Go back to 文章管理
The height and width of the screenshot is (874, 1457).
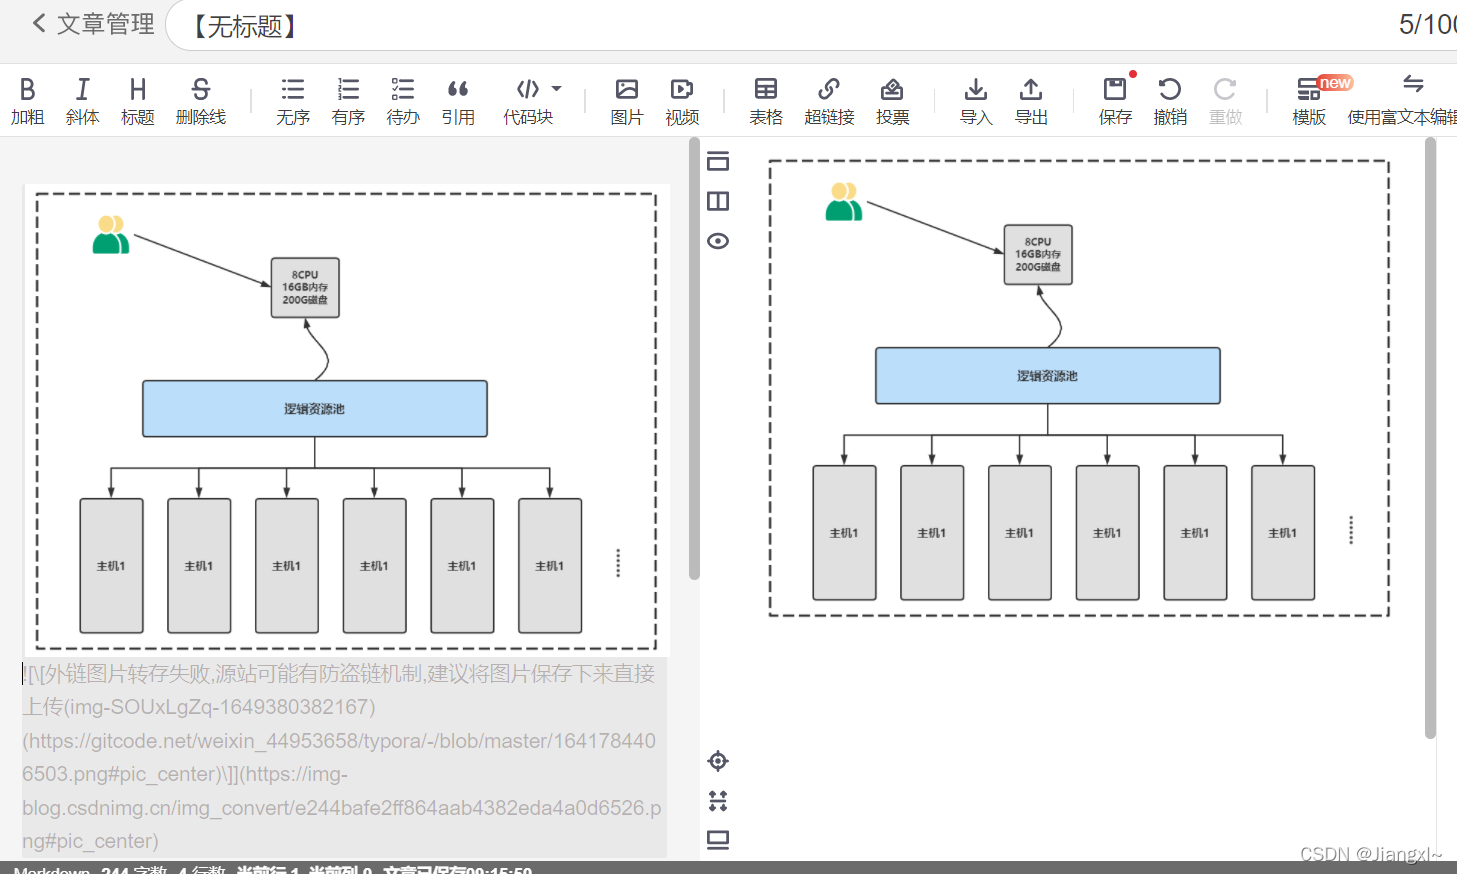93,24
